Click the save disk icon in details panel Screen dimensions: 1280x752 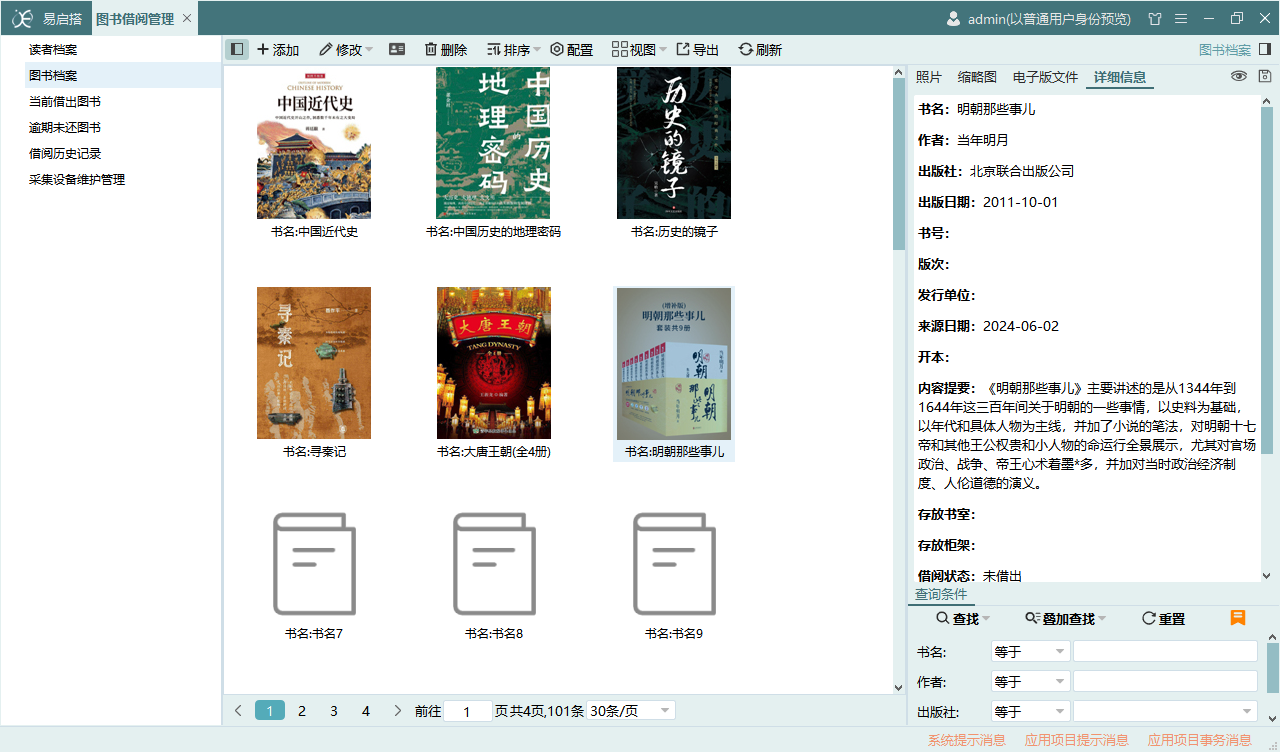[1265, 76]
